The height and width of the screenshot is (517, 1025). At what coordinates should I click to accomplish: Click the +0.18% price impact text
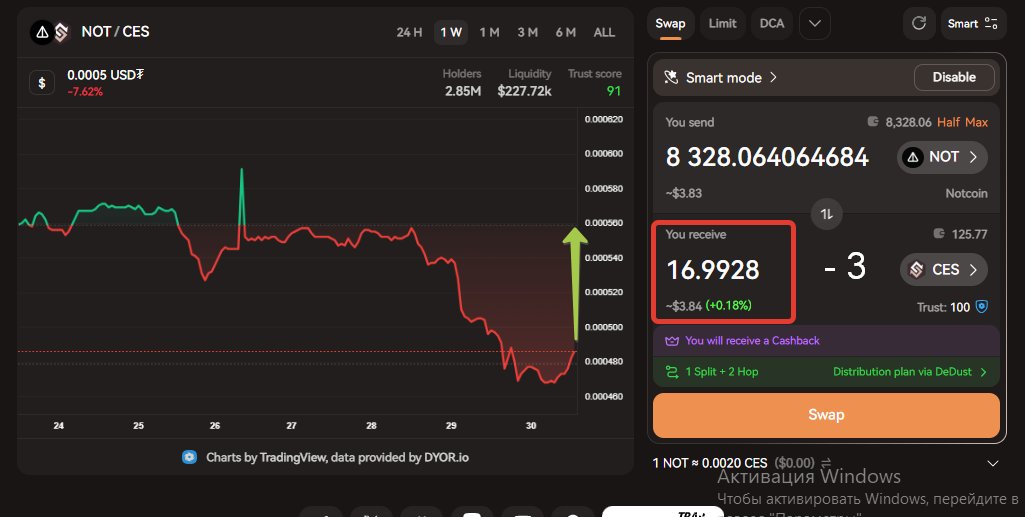[728, 305]
